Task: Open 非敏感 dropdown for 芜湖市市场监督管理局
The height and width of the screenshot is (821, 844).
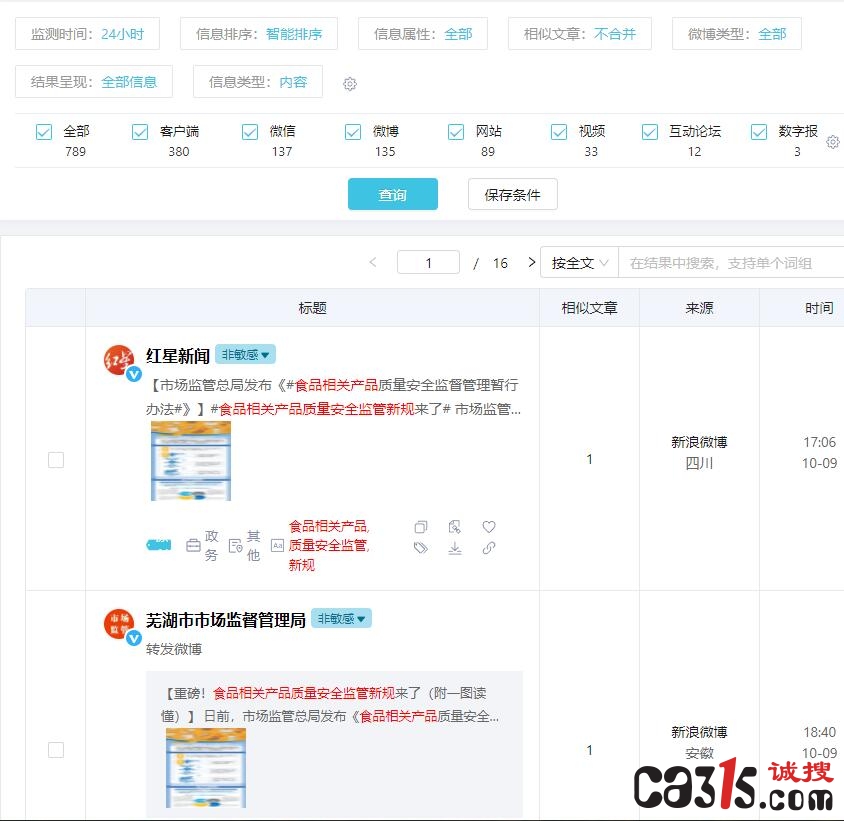Action: (341, 619)
